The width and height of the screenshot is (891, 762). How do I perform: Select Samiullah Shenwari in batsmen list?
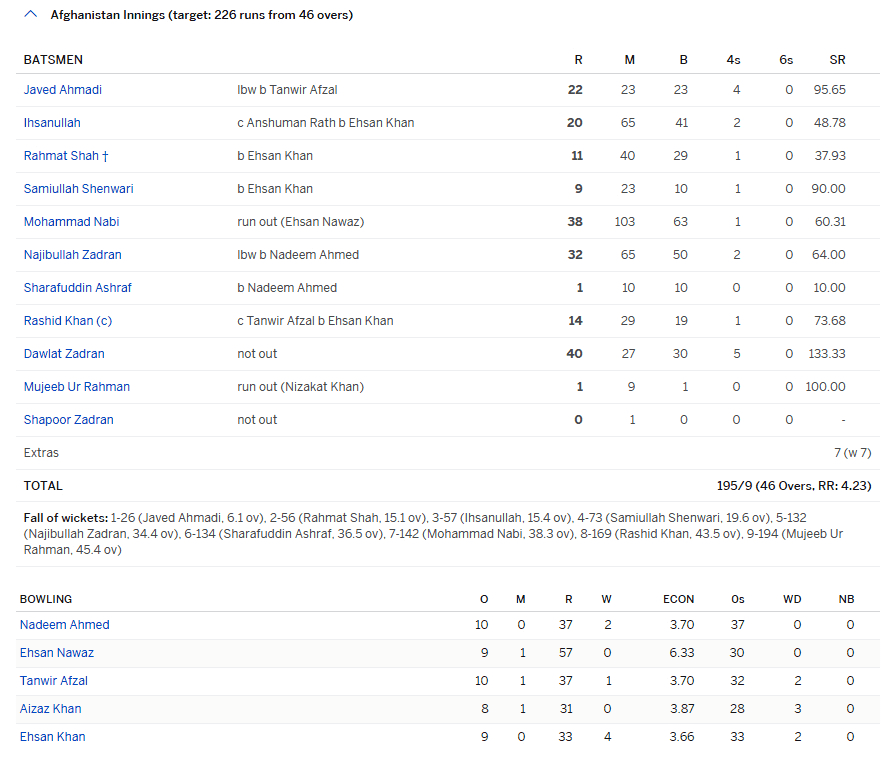click(78, 189)
